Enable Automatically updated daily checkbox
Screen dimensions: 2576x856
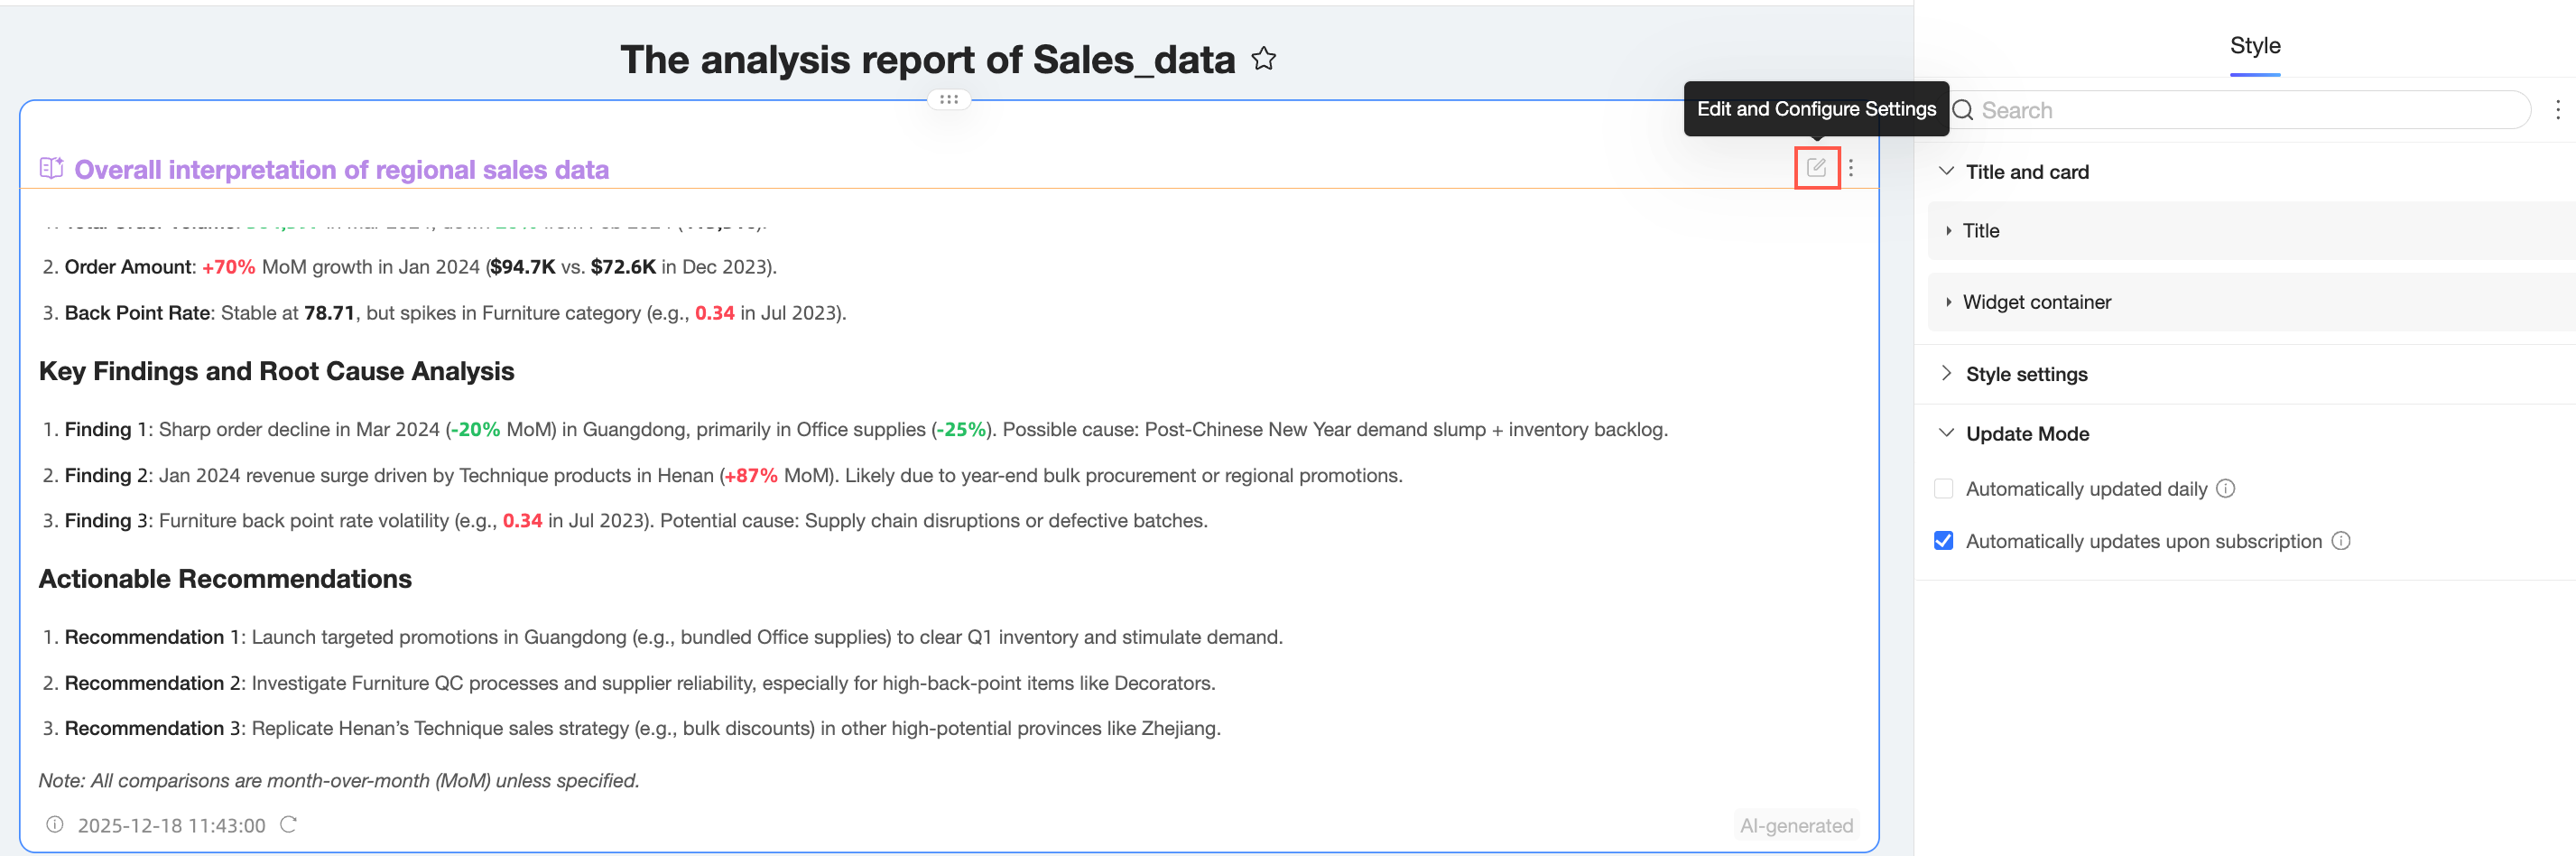(1943, 489)
